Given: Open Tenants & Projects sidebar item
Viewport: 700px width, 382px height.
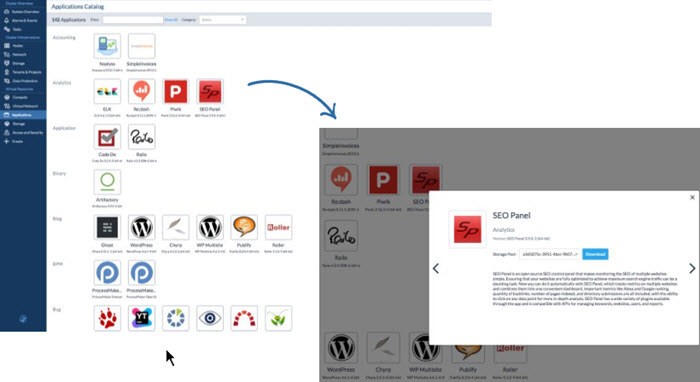Looking at the screenshot, I should 26,72.
